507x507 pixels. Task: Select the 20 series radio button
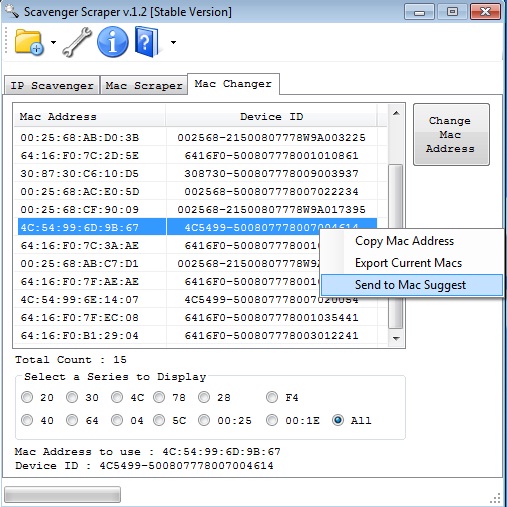click(27, 397)
